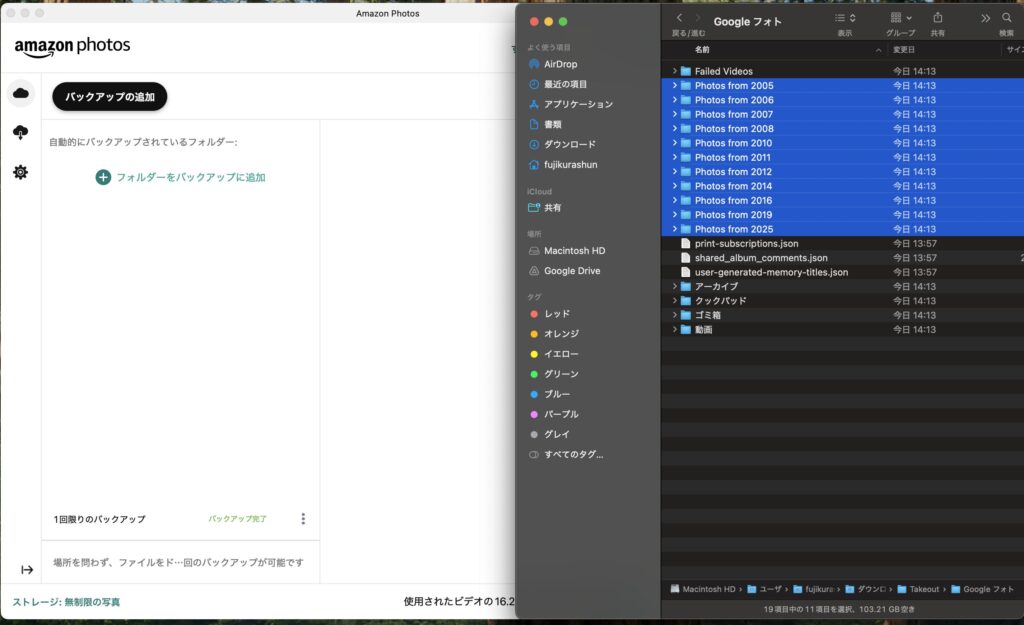Click the Amazon Photos logo
1024x625 pixels.
[72, 46]
